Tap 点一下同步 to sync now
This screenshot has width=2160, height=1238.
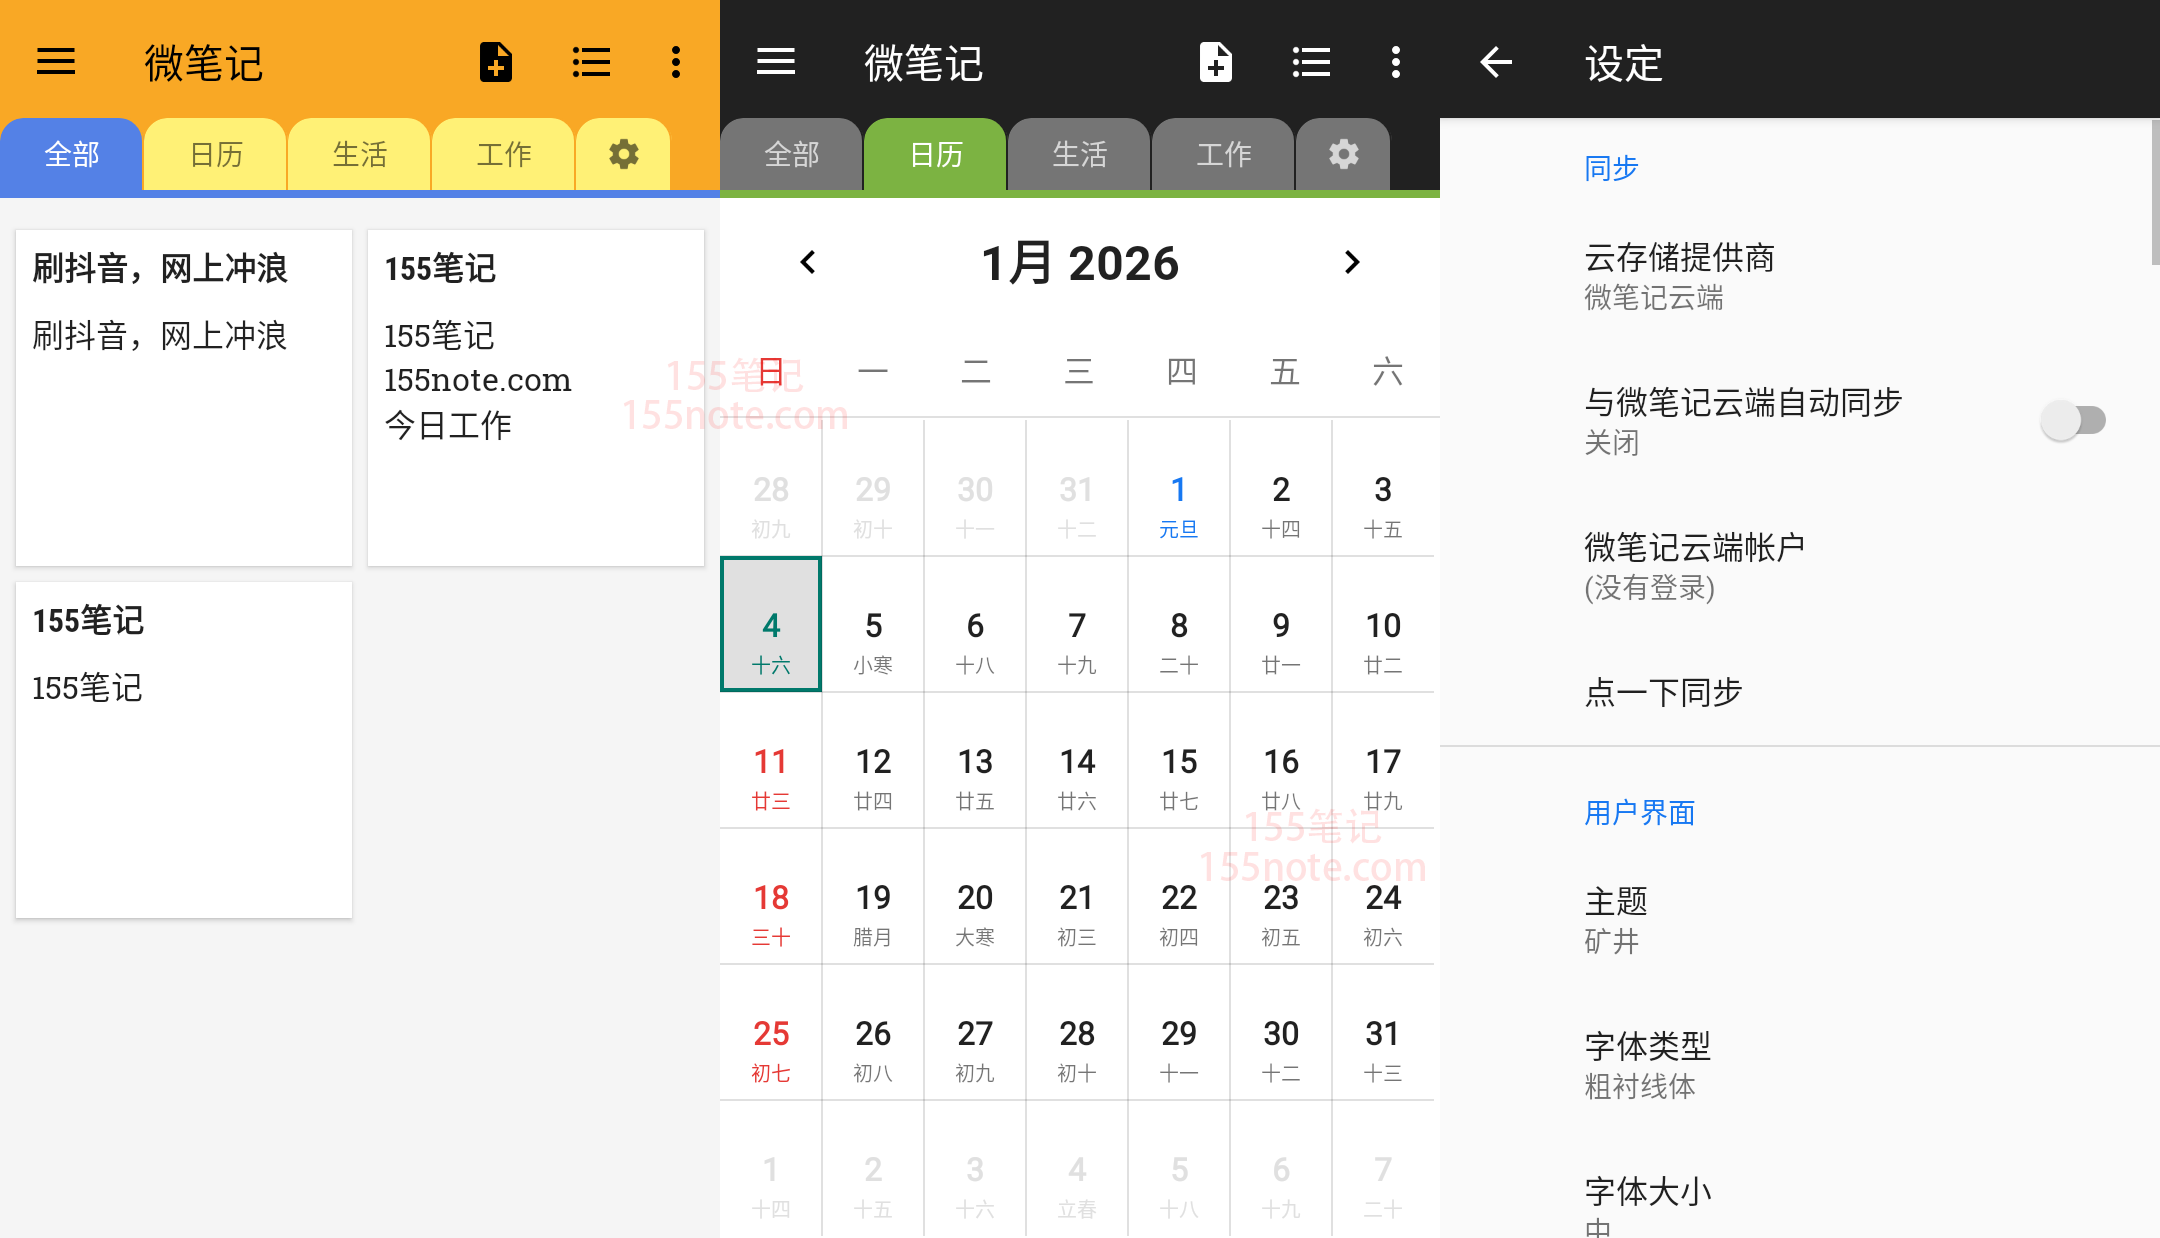(1663, 692)
